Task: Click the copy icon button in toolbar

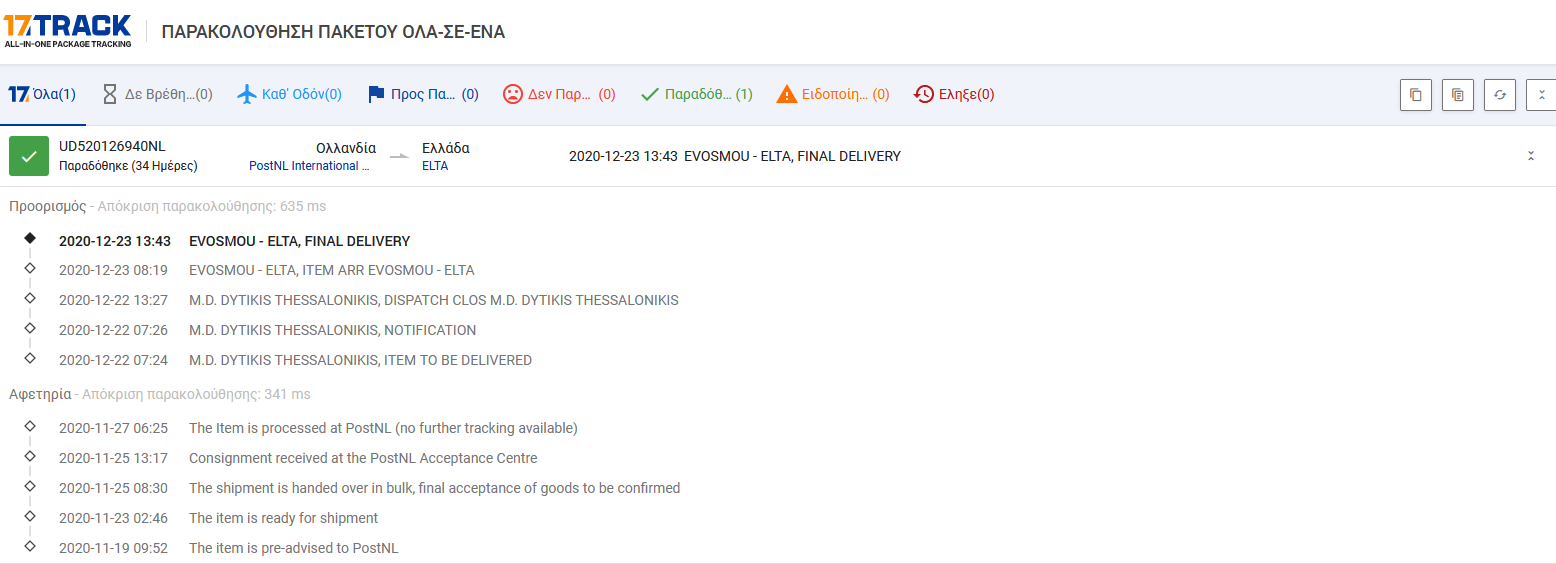Action: point(1415,94)
